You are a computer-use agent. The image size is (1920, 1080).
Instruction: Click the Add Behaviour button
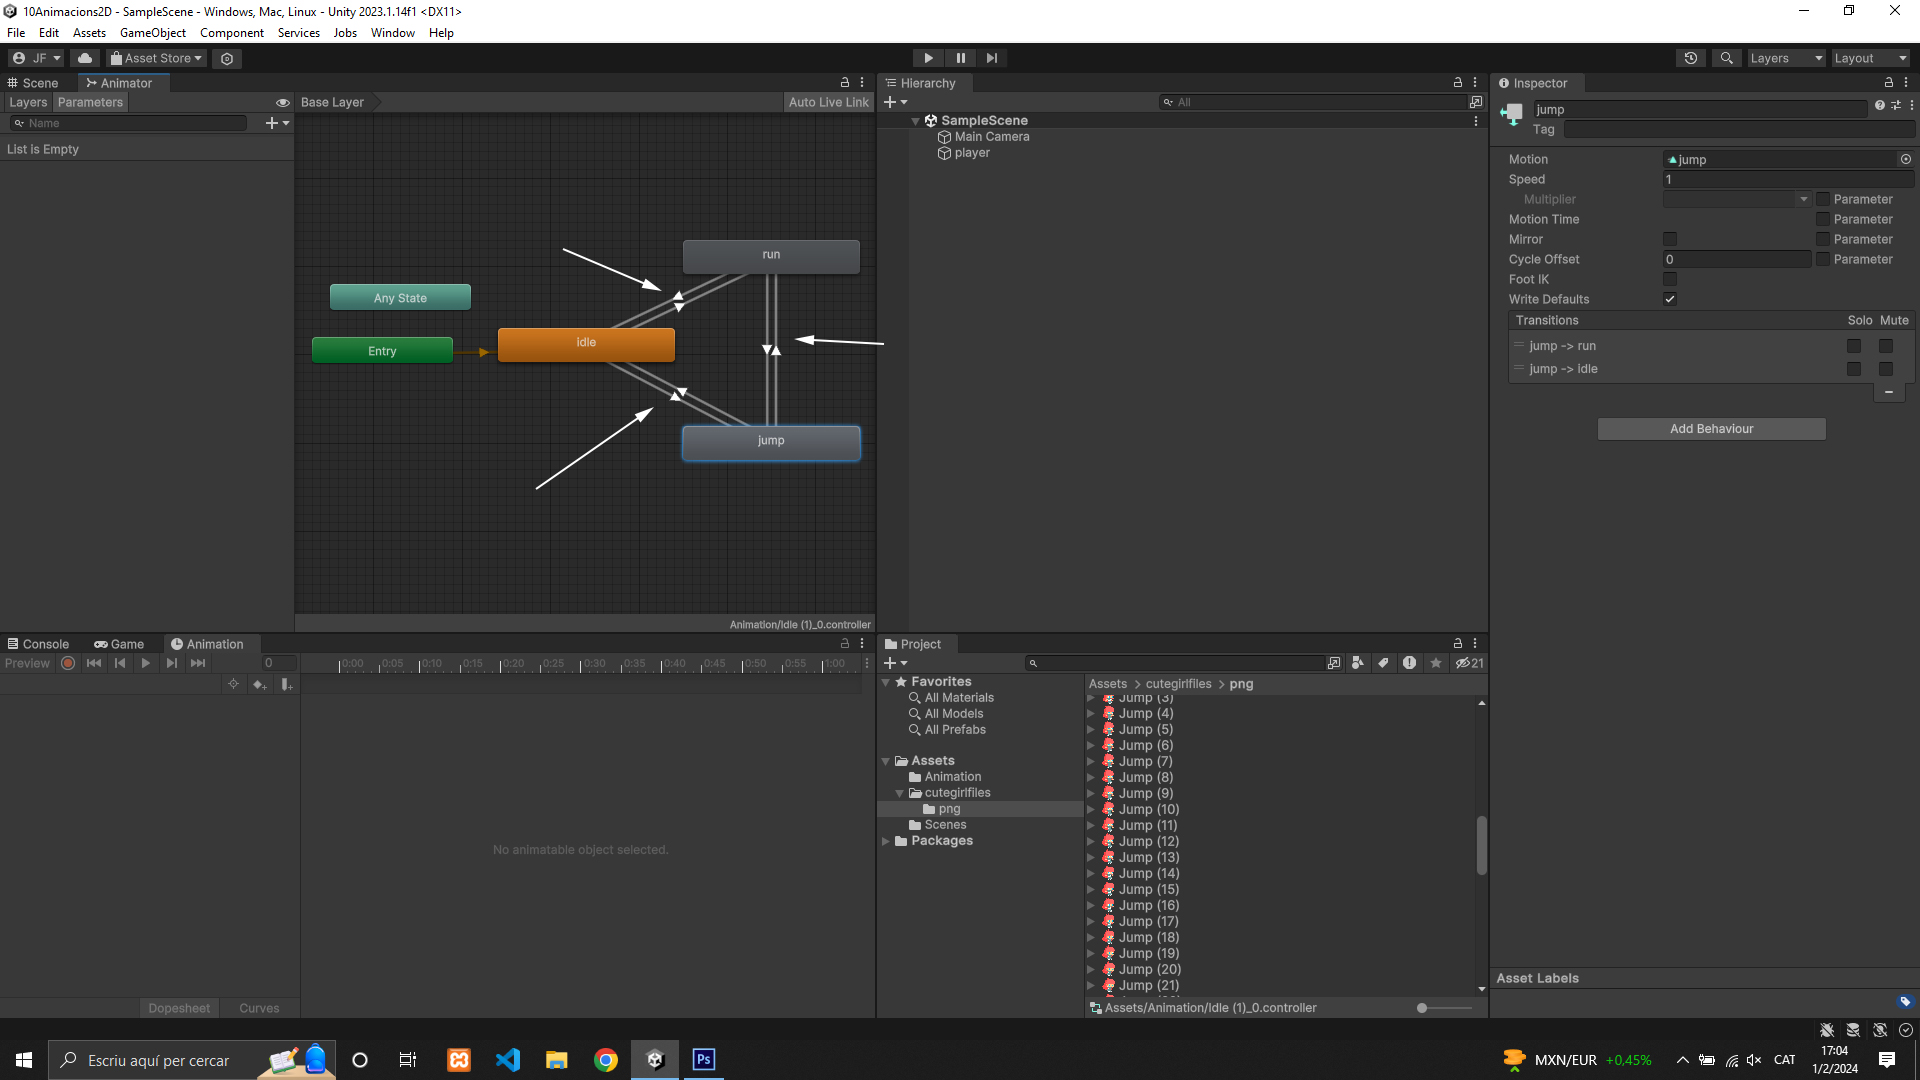[1711, 429]
